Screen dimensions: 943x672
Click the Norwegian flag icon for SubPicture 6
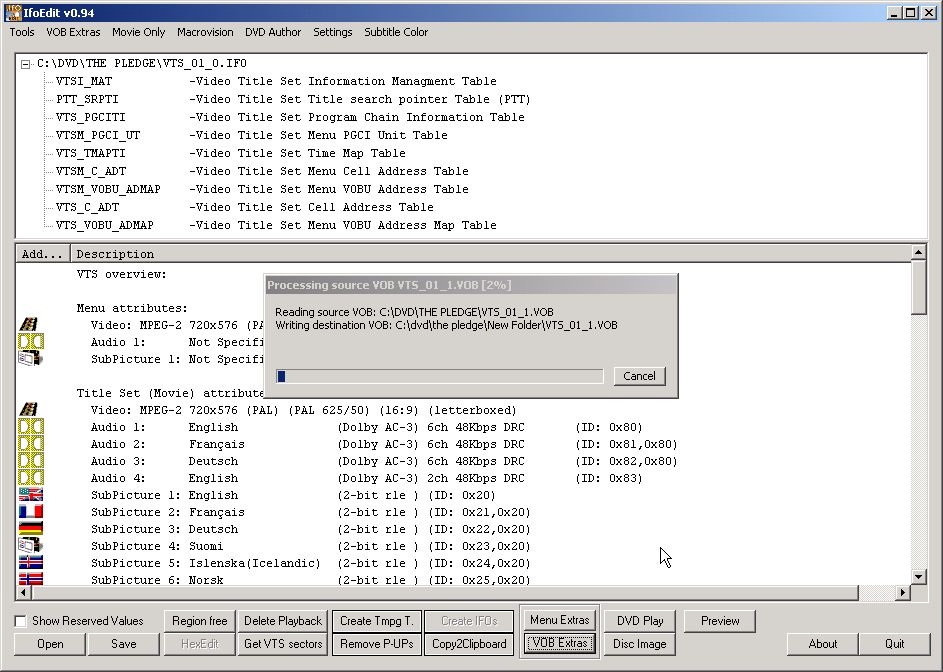pos(31,579)
